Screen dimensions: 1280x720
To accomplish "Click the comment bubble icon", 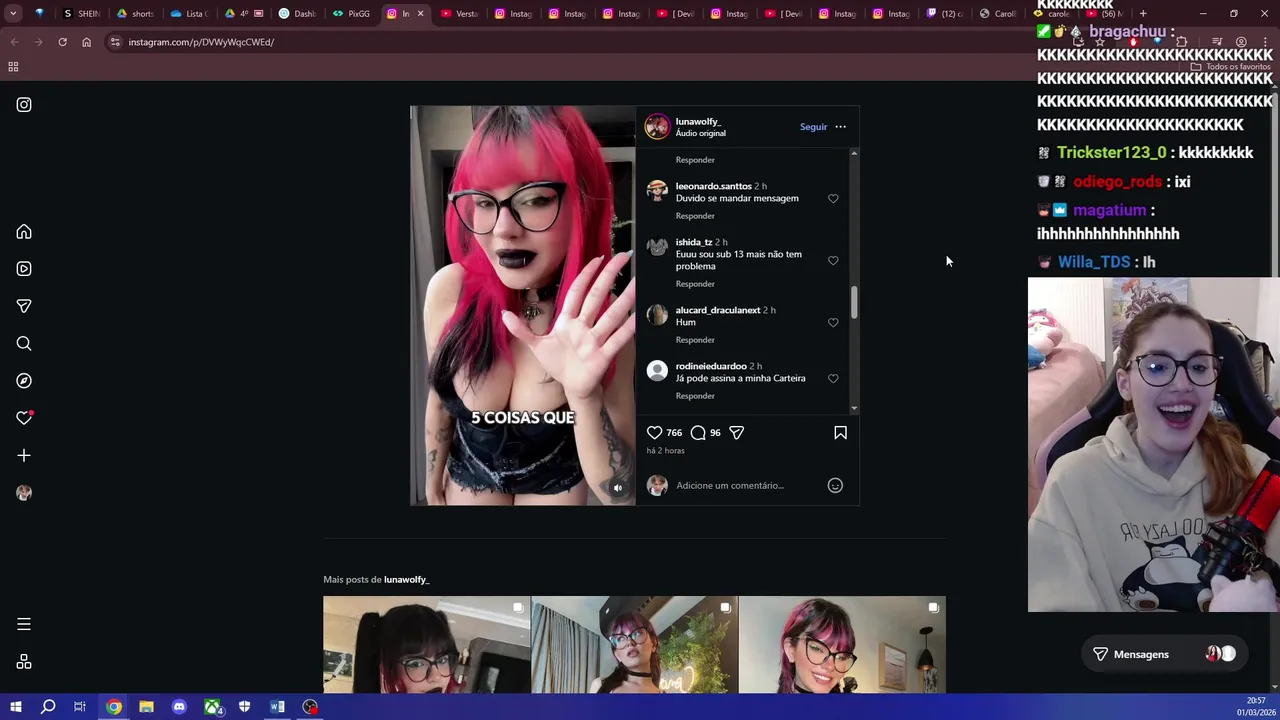I will 698,433.
